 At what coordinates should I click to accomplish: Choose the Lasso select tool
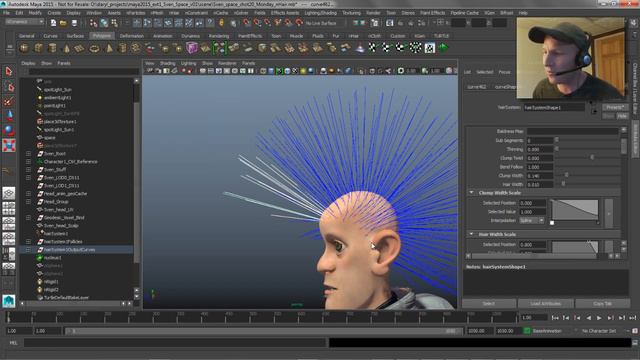(x=9, y=87)
